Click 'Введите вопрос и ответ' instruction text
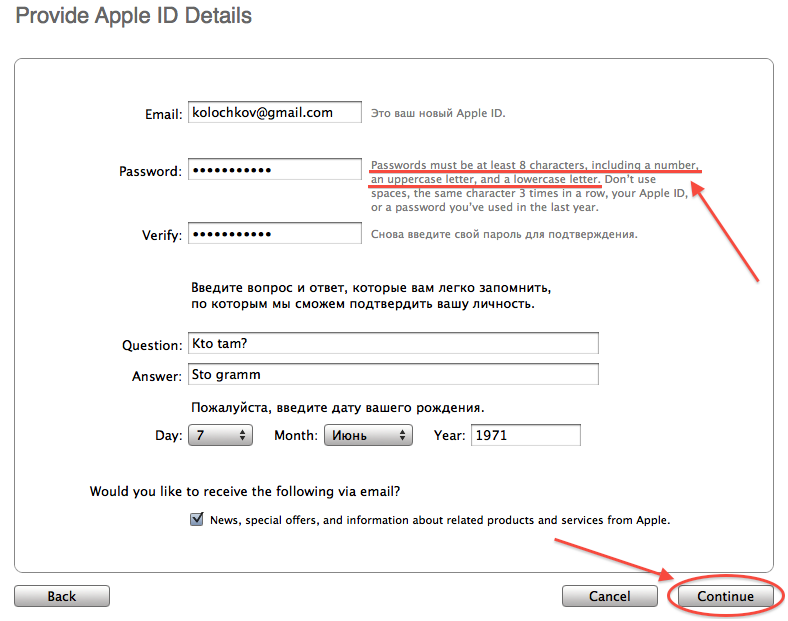Viewport: 788px width, 621px height. pos(371,295)
